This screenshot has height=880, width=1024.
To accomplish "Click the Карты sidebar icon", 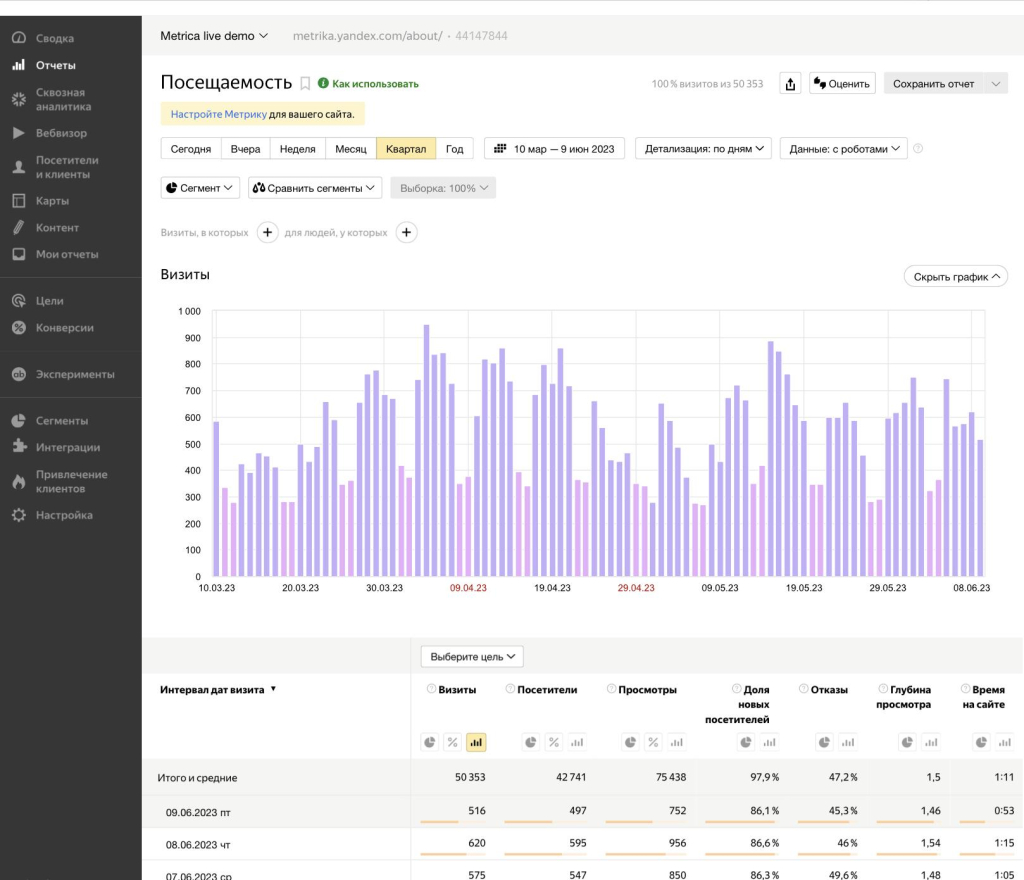I will tap(18, 201).
